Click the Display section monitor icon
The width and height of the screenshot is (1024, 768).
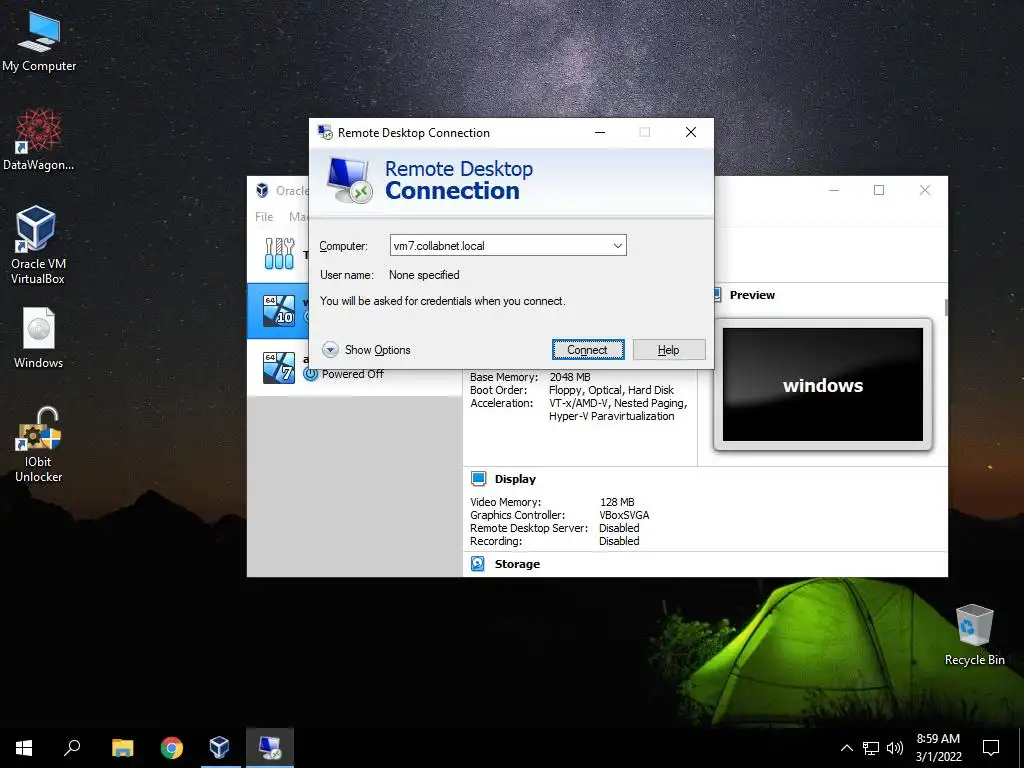pos(478,479)
